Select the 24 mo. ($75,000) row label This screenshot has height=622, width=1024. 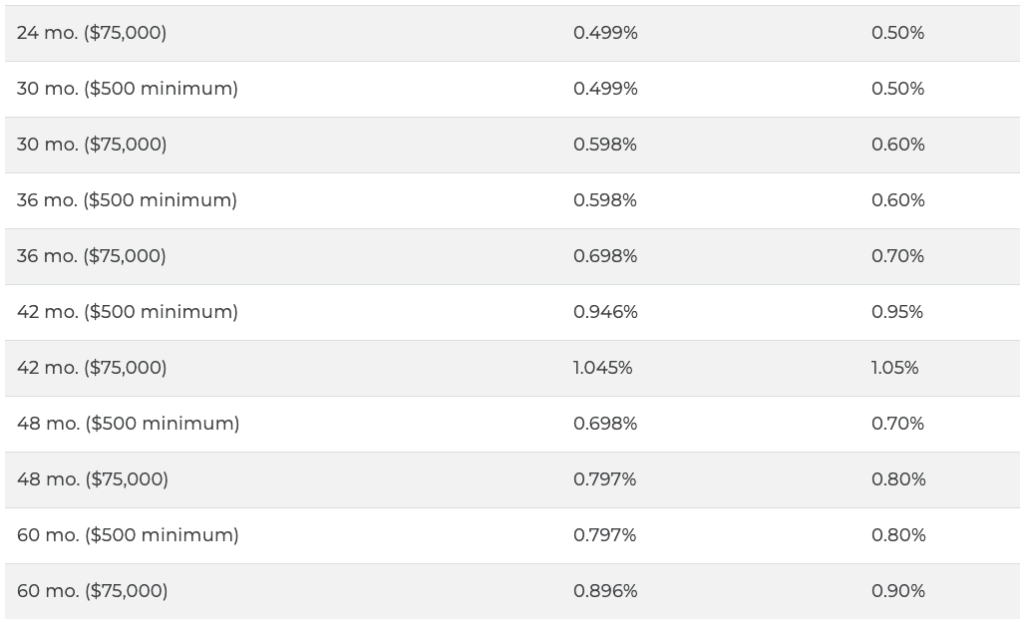[91, 33]
